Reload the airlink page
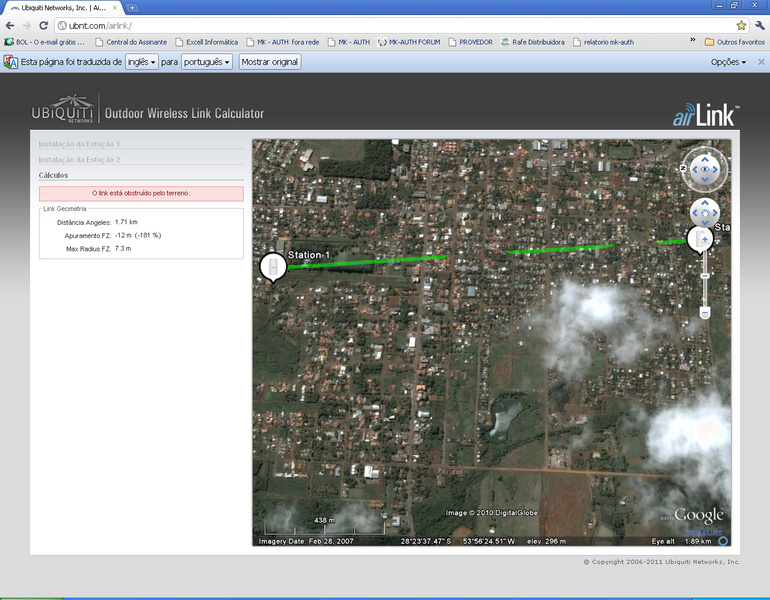Viewport: 770px width, 600px height. (43, 26)
